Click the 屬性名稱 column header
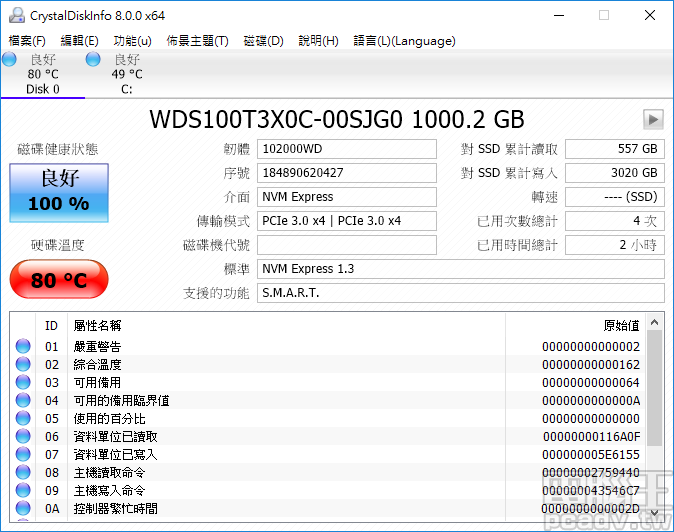 (x=98, y=326)
